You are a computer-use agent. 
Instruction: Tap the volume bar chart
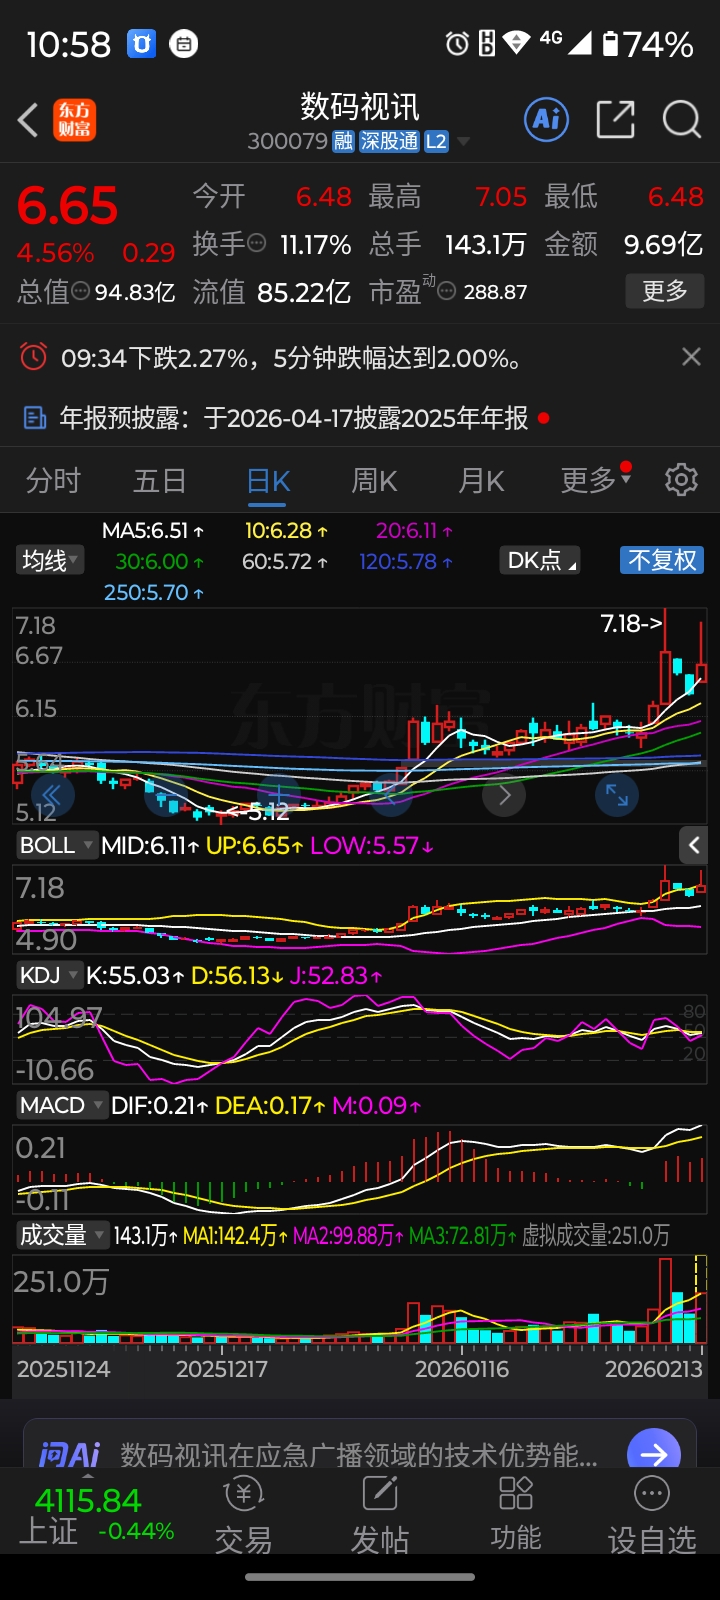360,1298
